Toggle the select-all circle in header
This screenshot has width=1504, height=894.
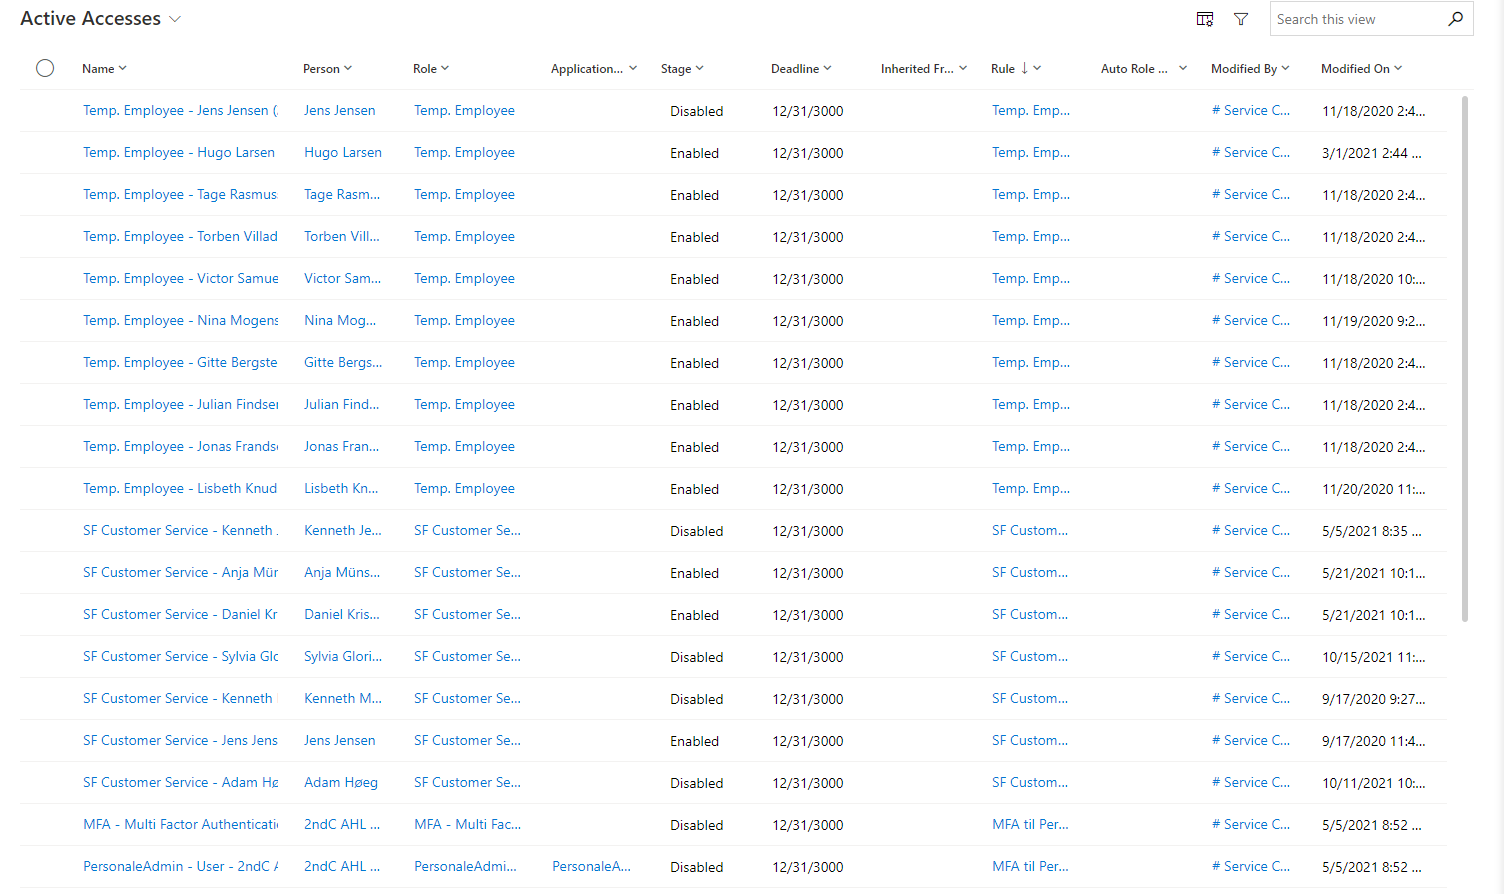click(x=45, y=68)
